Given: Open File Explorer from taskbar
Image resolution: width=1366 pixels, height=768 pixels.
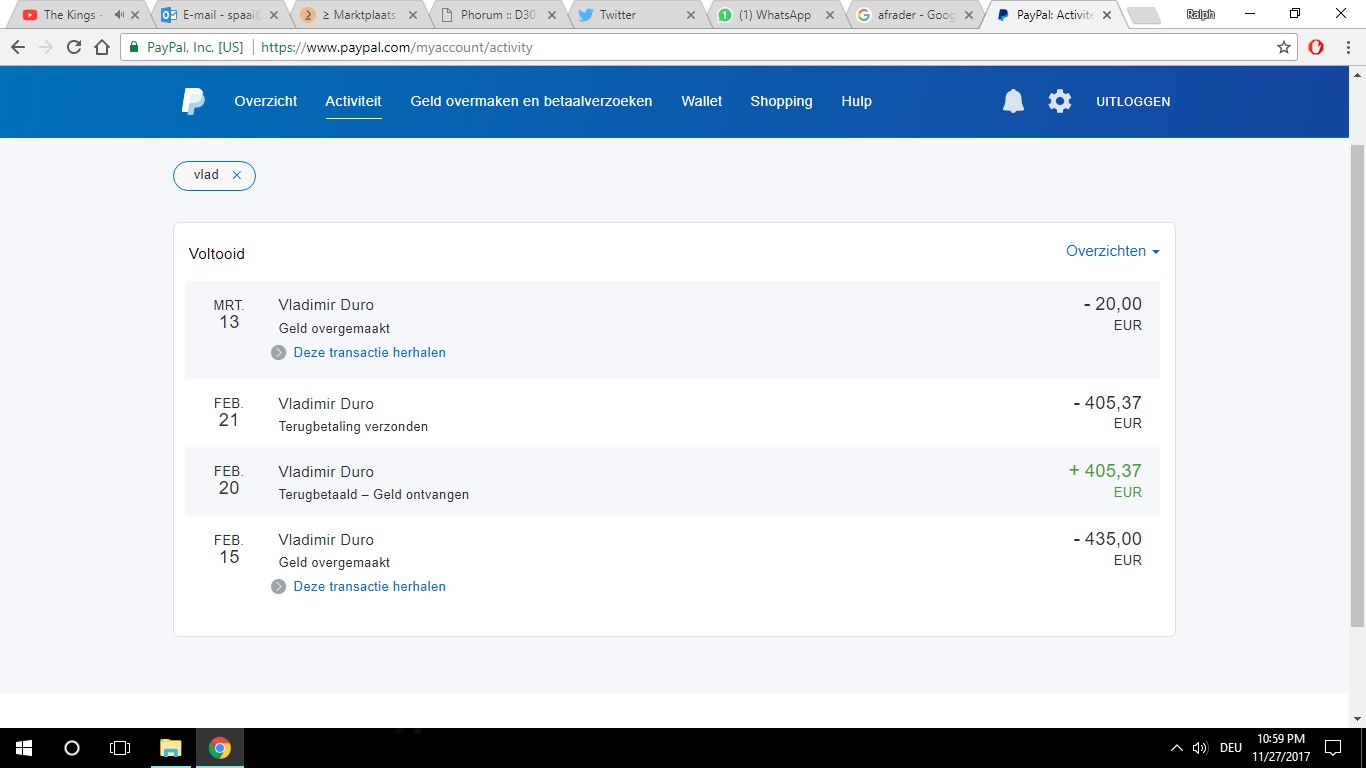Looking at the screenshot, I should click(171, 748).
